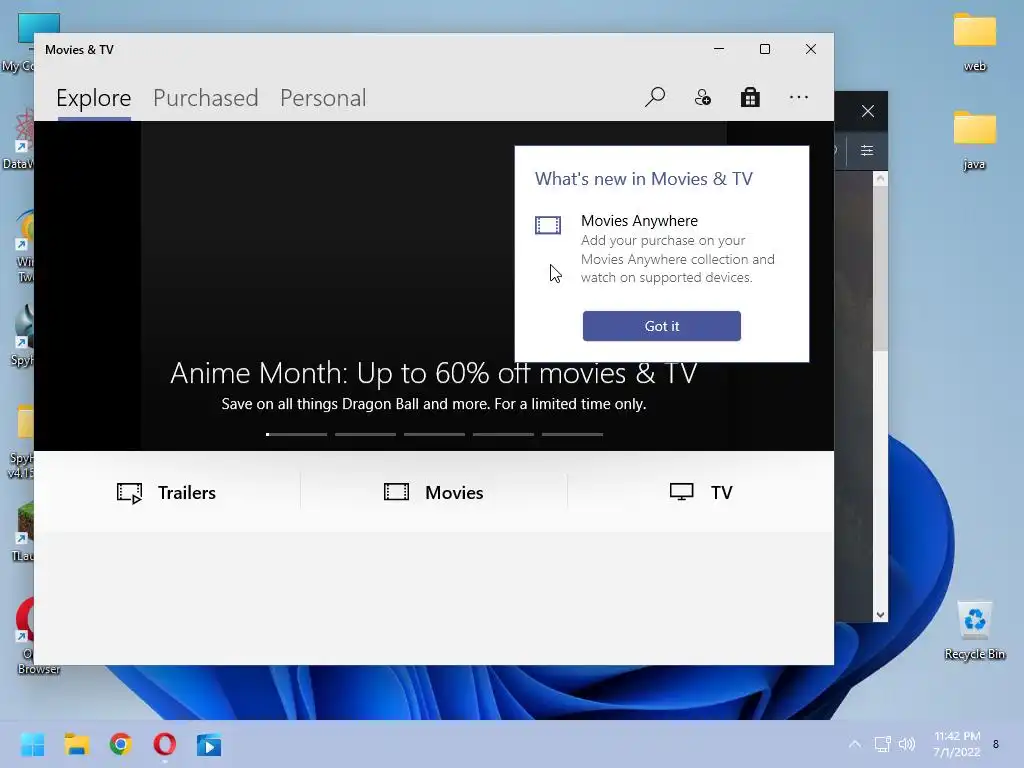Open File Explorer from the taskbar
This screenshot has height=768, width=1024.
[76, 744]
